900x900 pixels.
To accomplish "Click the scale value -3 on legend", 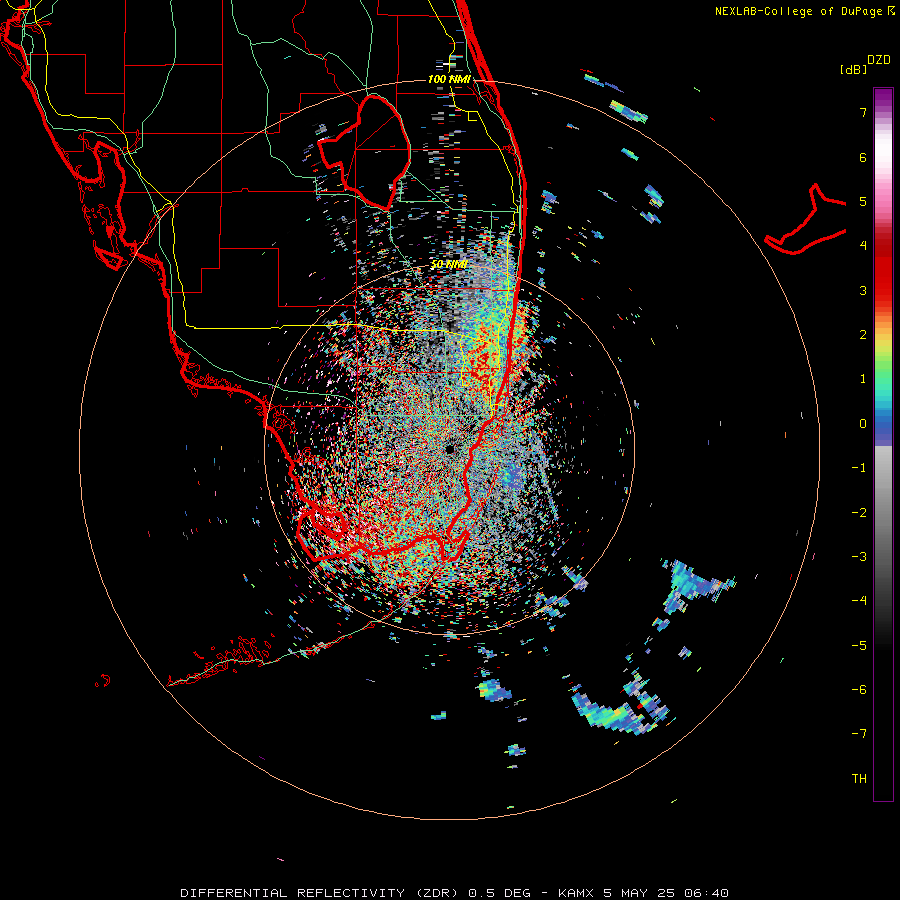I will click(x=859, y=557).
